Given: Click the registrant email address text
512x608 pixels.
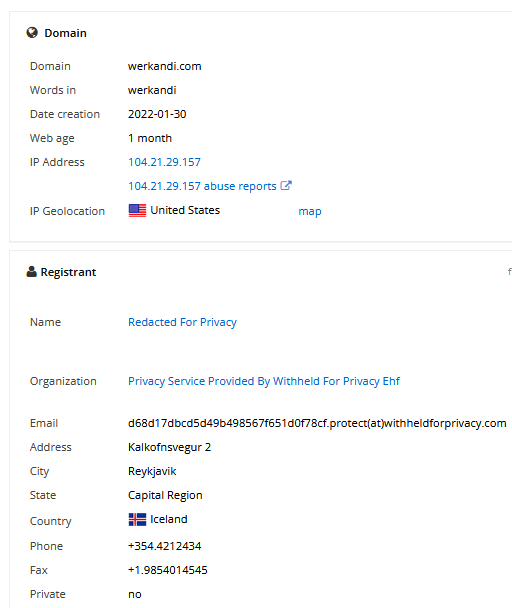Looking at the screenshot, I should 317,423.
